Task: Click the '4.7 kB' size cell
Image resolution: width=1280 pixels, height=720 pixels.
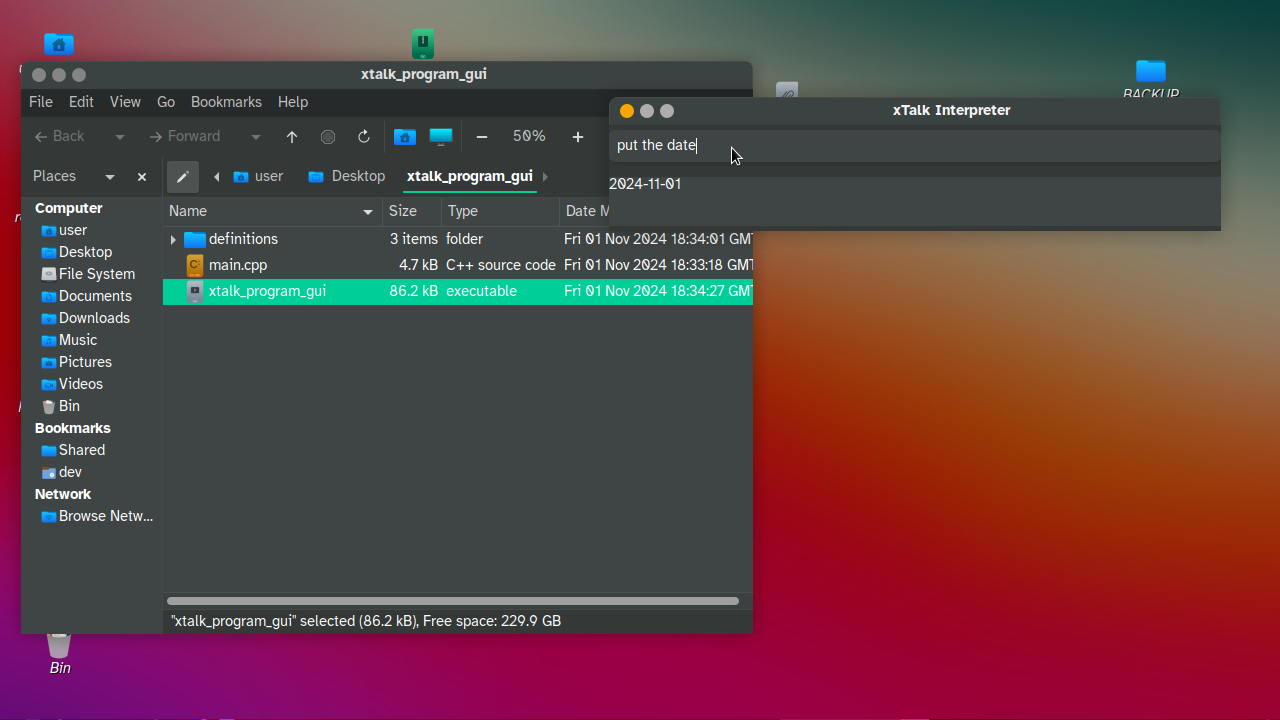Action: [x=418, y=265]
